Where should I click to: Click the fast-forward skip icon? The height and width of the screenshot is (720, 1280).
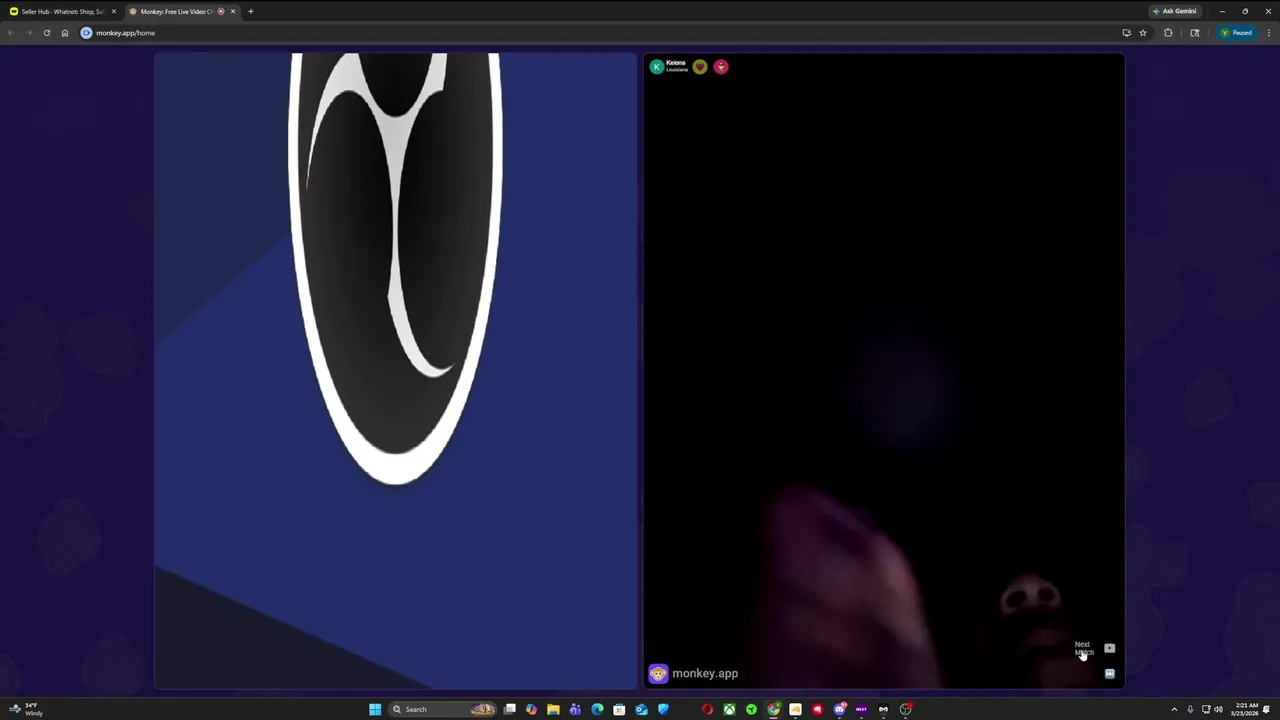tap(1110, 674)
